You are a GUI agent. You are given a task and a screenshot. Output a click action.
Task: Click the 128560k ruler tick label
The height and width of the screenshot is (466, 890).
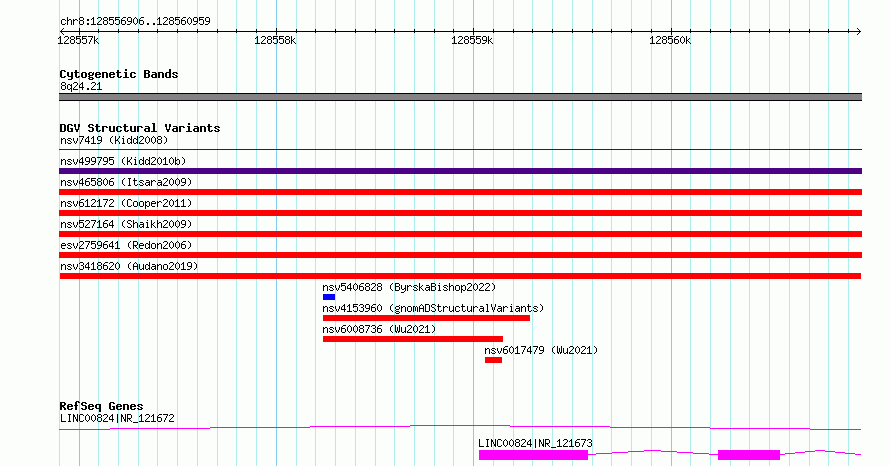[670, 40]
